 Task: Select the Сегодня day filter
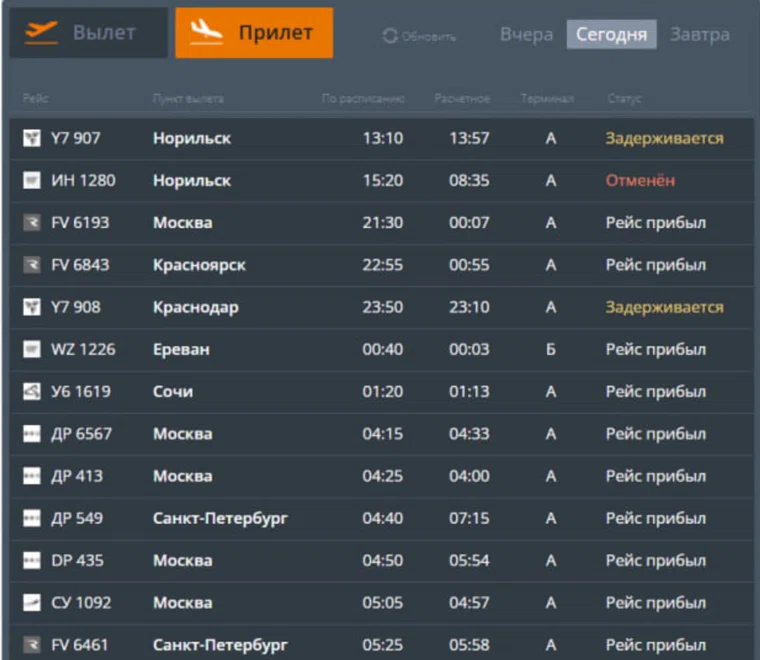(612, 35)
